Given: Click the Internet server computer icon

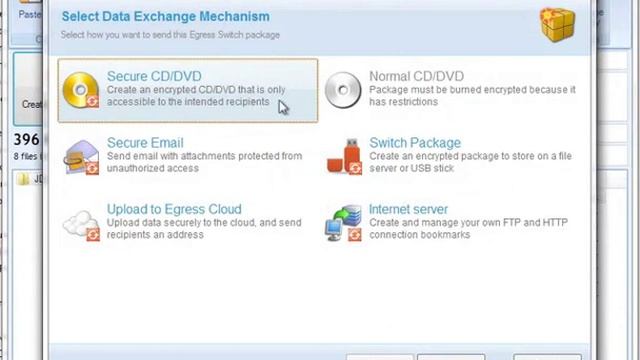Looking at the screenshot, I should 343,223.
